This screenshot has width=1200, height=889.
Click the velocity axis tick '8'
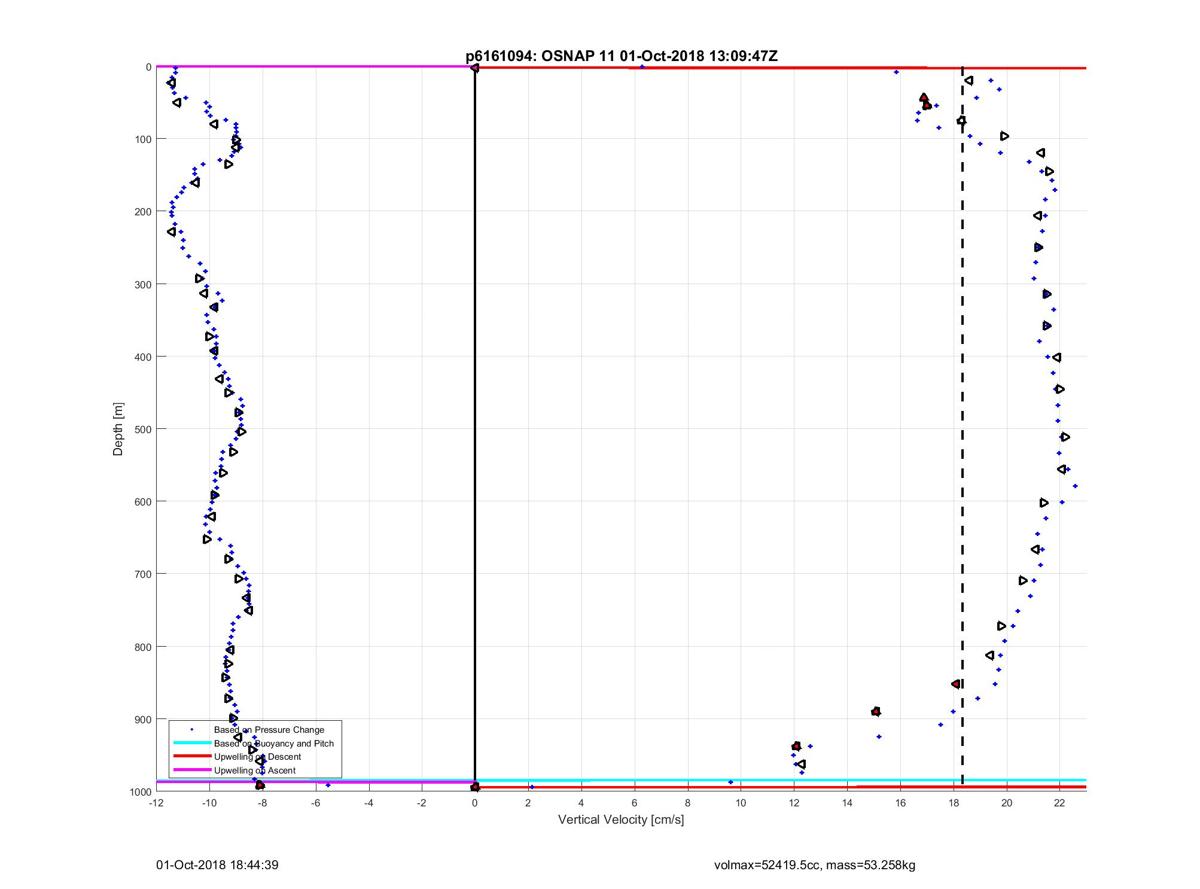[687, 802]
